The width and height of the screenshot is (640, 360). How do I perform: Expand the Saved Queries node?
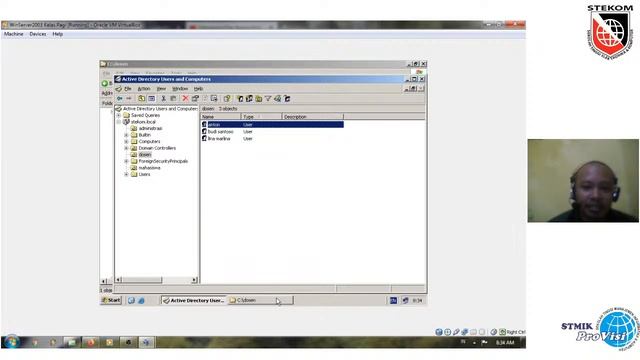(119, 116)
